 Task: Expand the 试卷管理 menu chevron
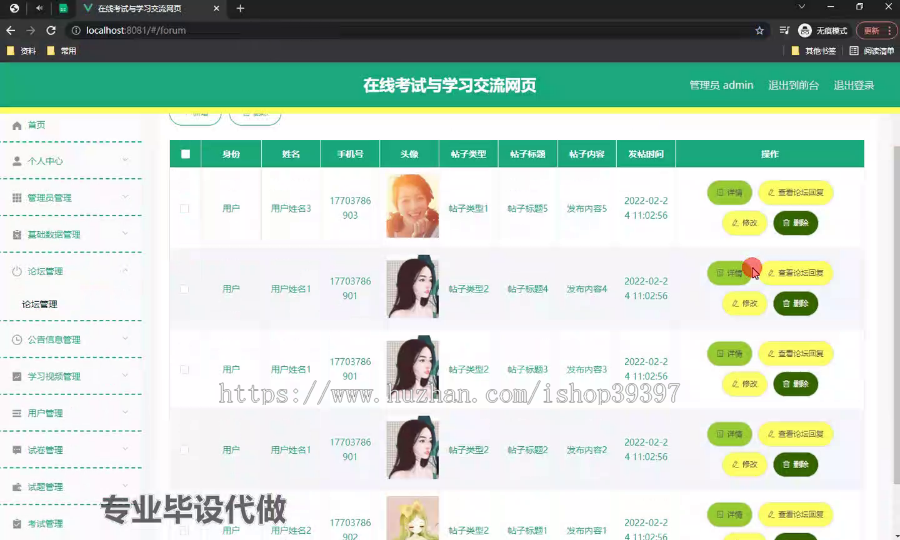coord(125,449)
